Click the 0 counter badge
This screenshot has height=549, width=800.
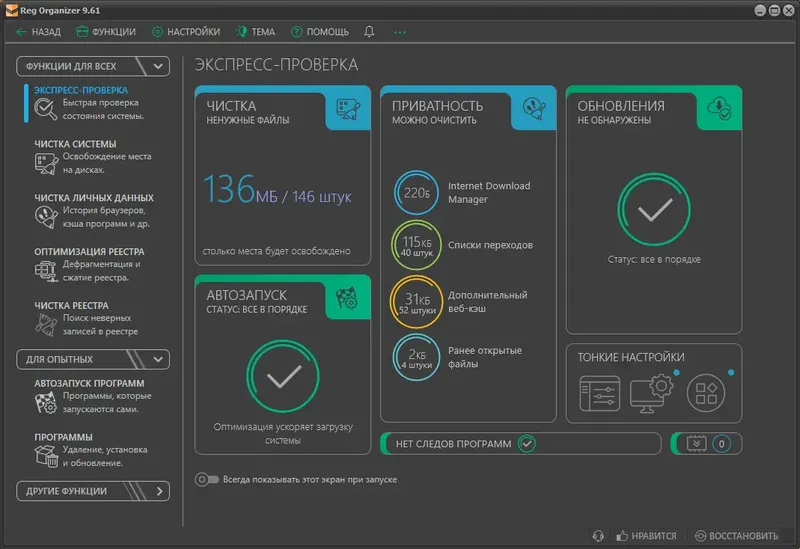coord(721,444)
